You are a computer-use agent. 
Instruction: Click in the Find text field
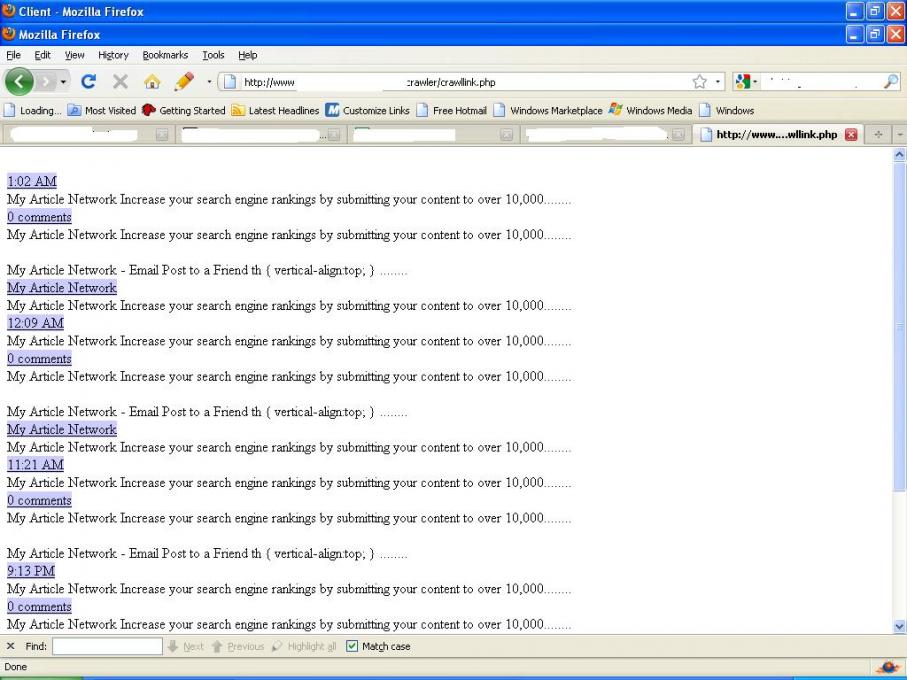pyautogui.click(x=107, y=647)
